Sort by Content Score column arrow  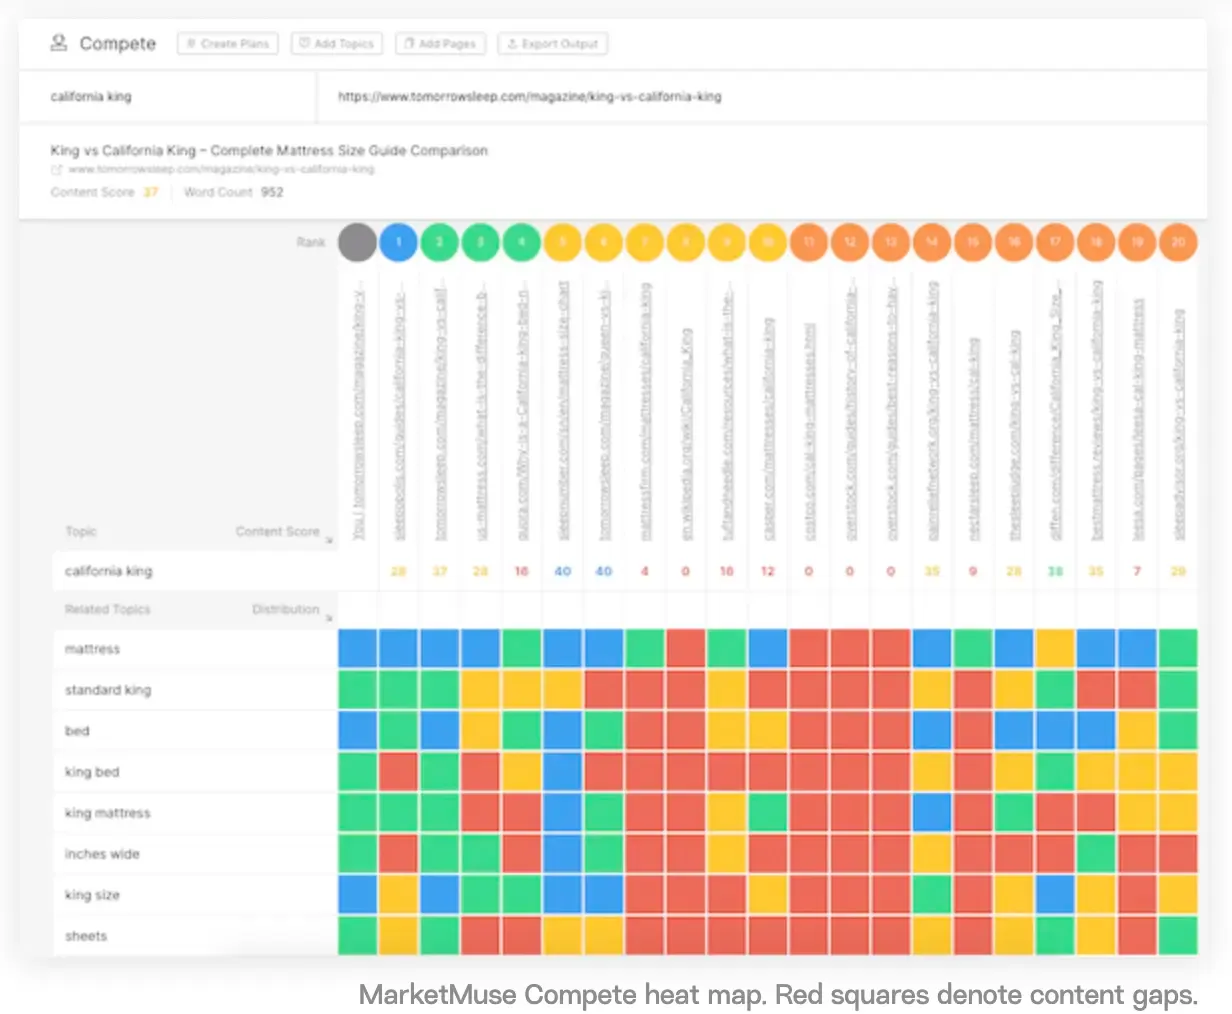click(x=329, y=540)
